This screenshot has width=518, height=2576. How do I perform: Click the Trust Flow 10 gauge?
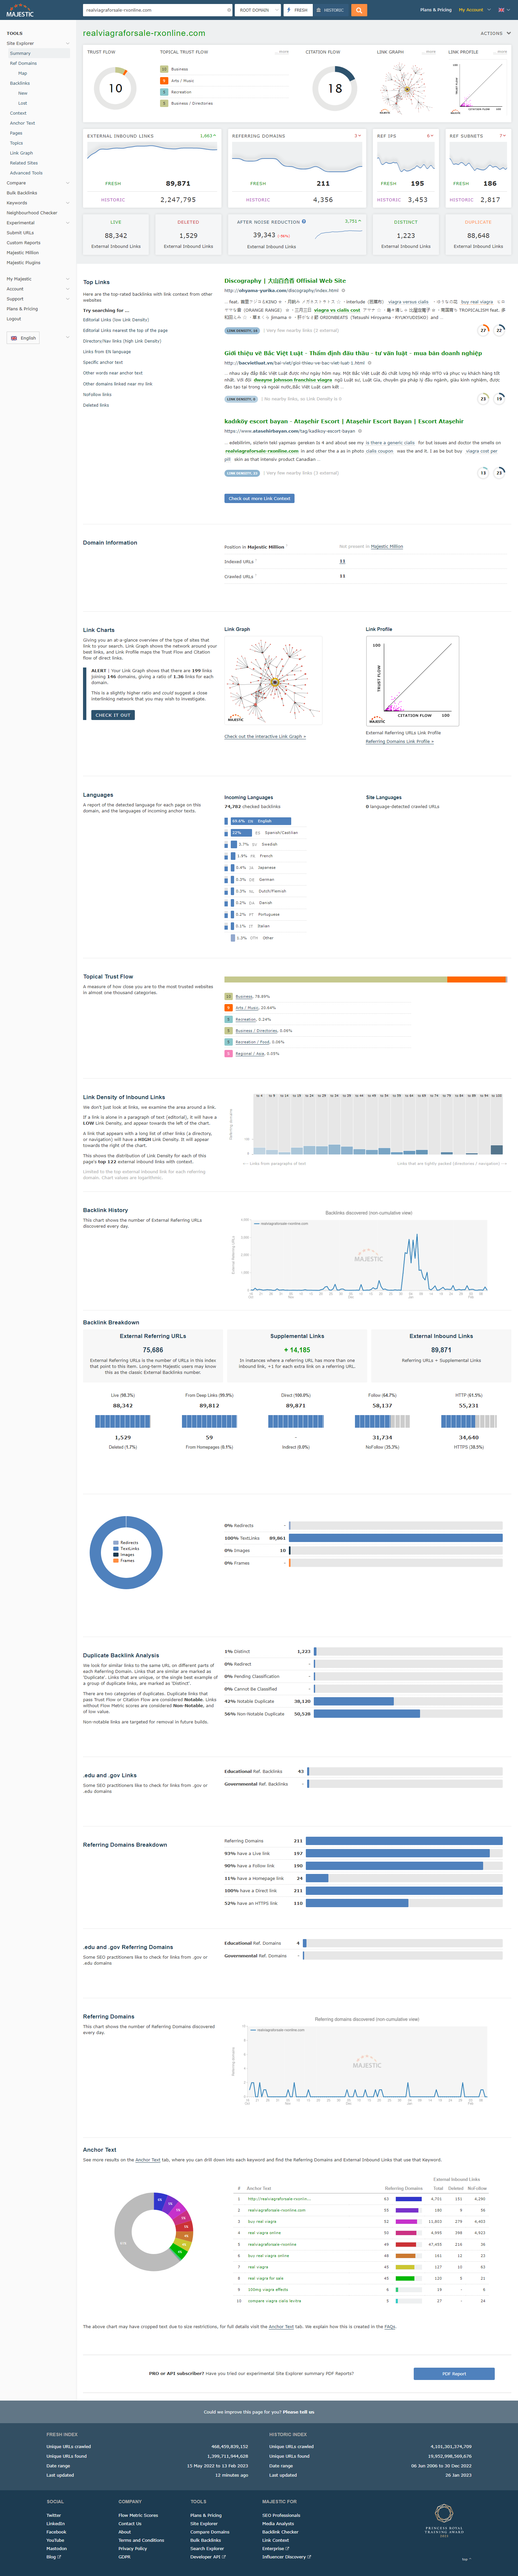pos(115,88)
